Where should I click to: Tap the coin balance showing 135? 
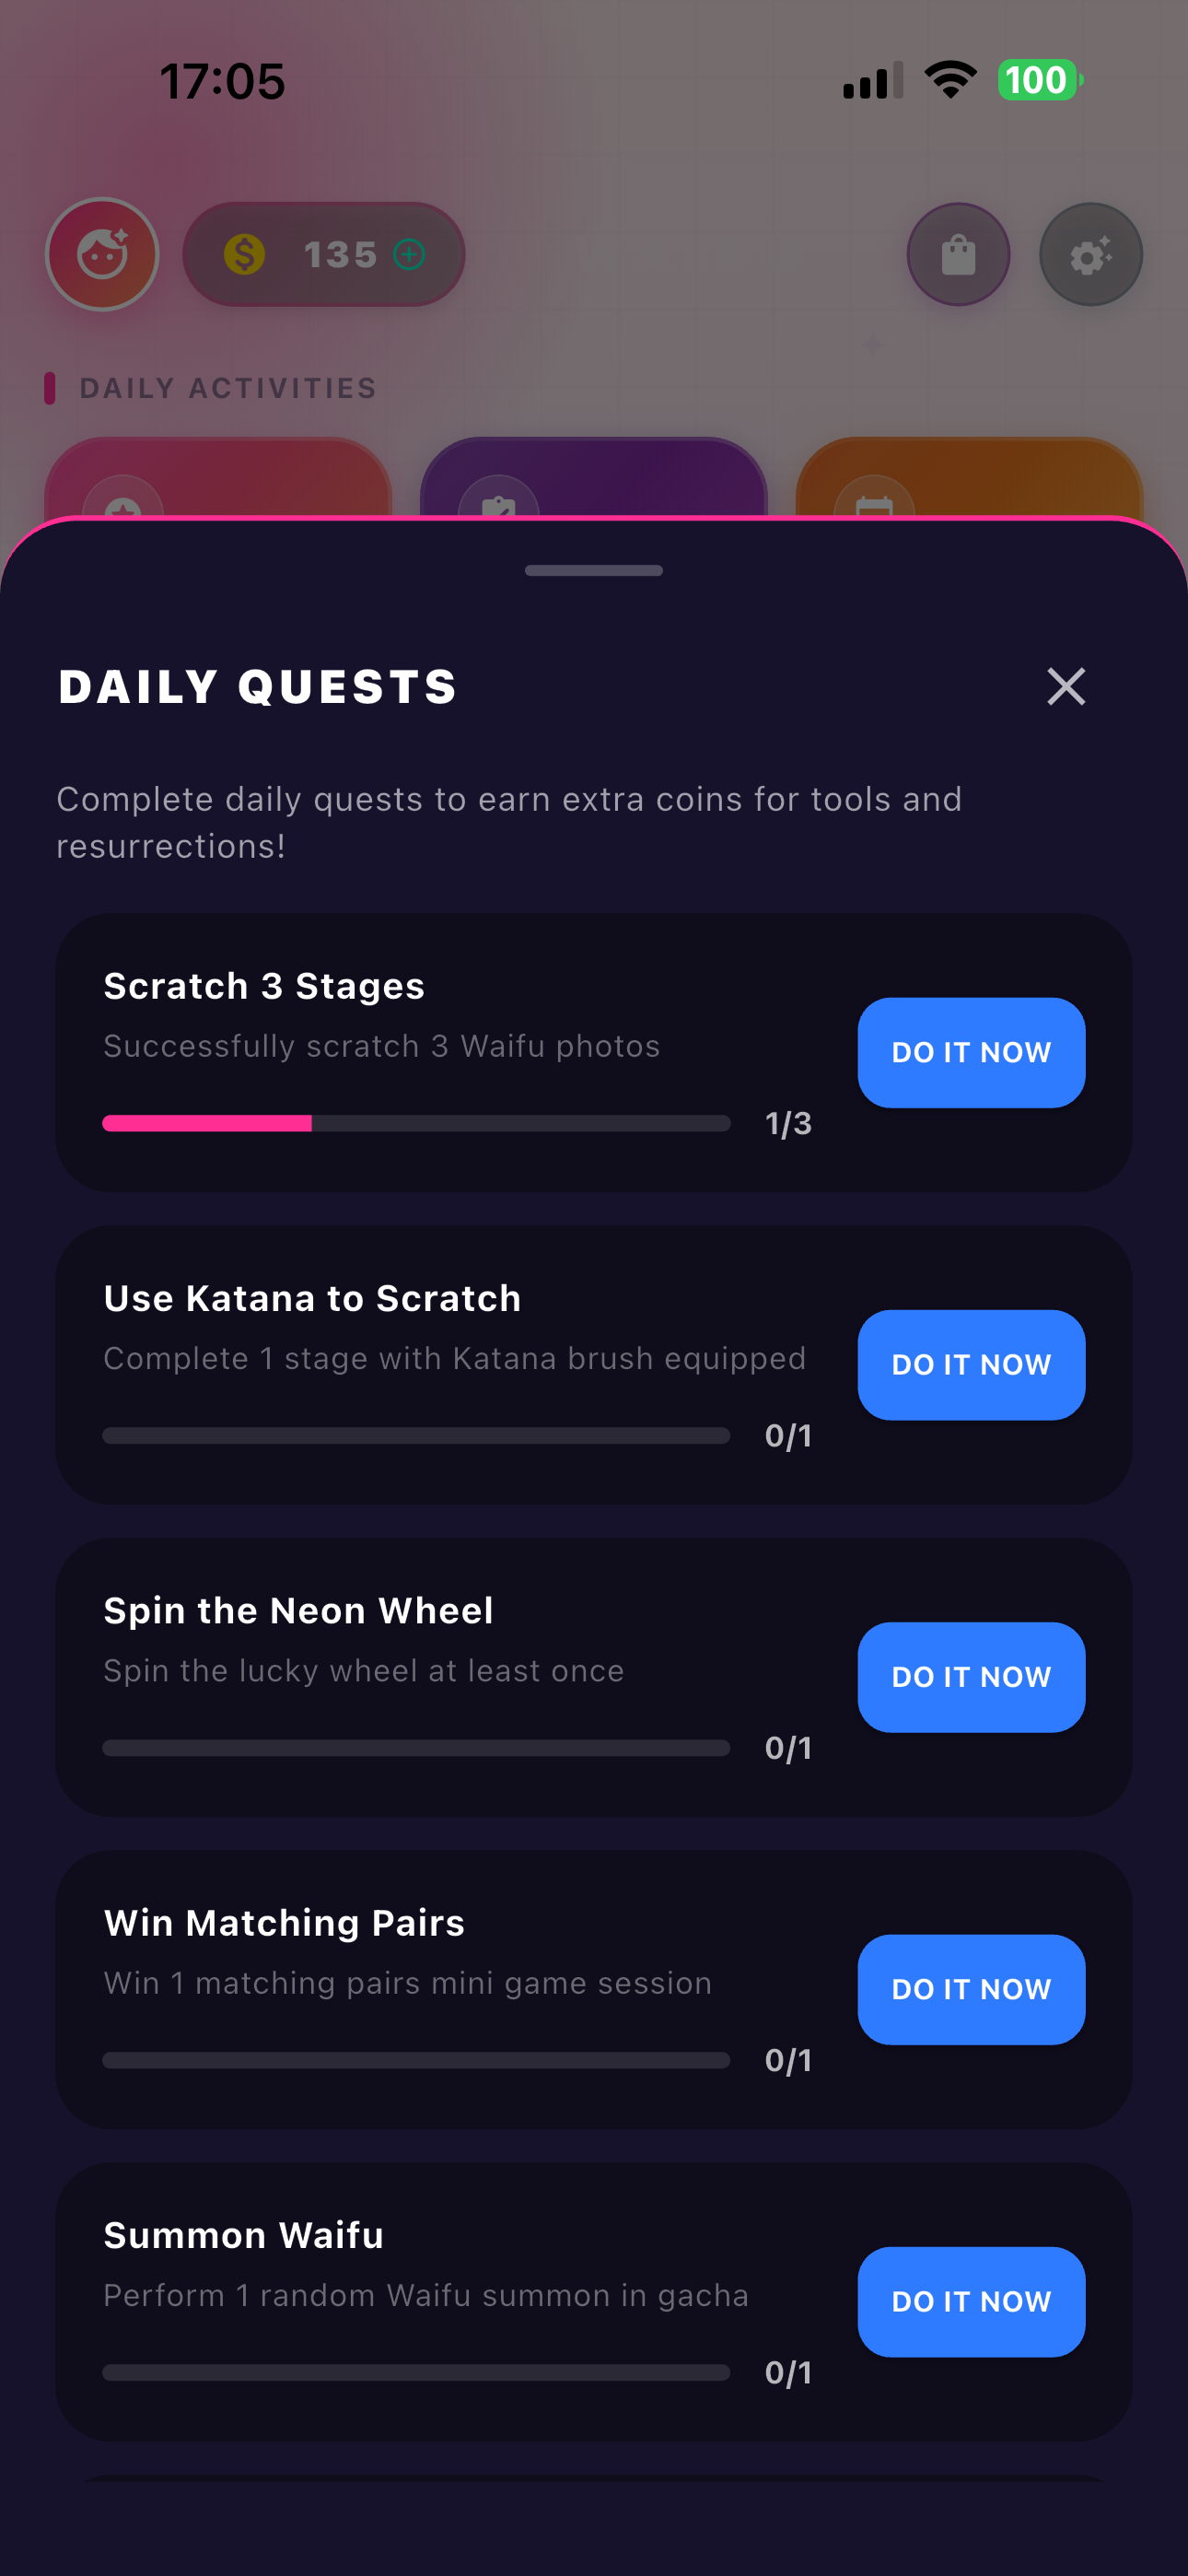[324, 254]
